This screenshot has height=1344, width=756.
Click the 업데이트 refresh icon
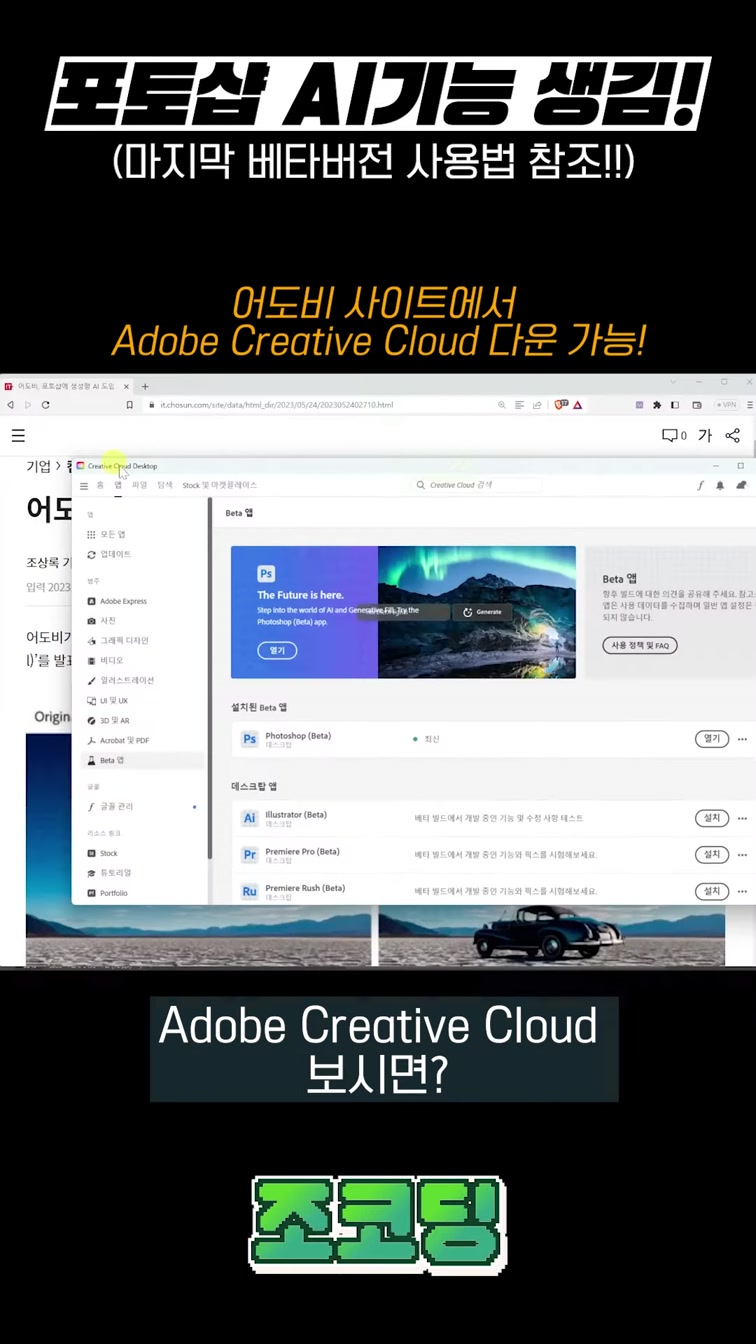pyautogui.click(x=92, y=554)
